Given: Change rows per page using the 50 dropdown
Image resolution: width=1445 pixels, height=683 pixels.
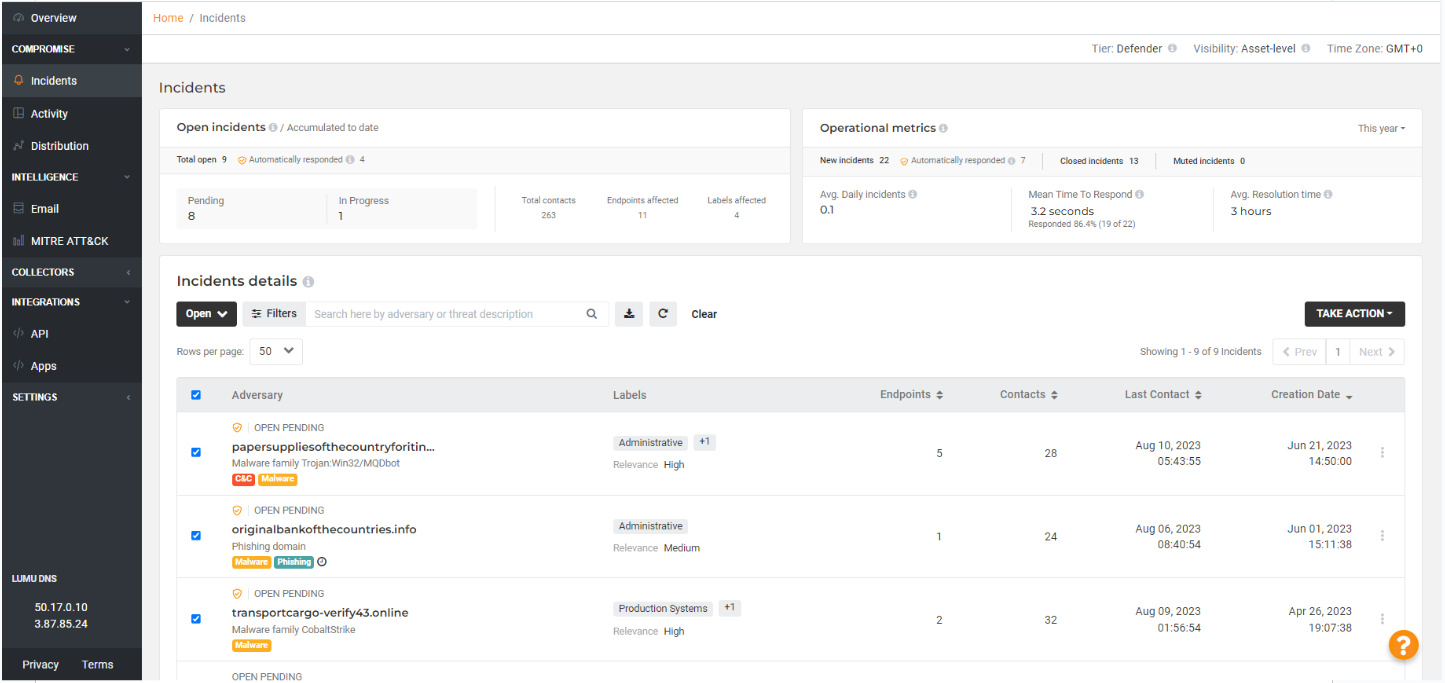Looking at the screenshot, I should [x=275, y=351].
